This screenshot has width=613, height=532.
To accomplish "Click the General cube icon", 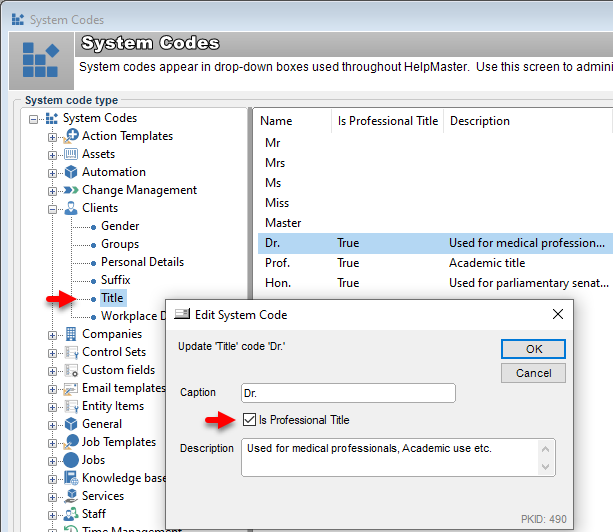I will pyautogui.click(x=71, y=424).
